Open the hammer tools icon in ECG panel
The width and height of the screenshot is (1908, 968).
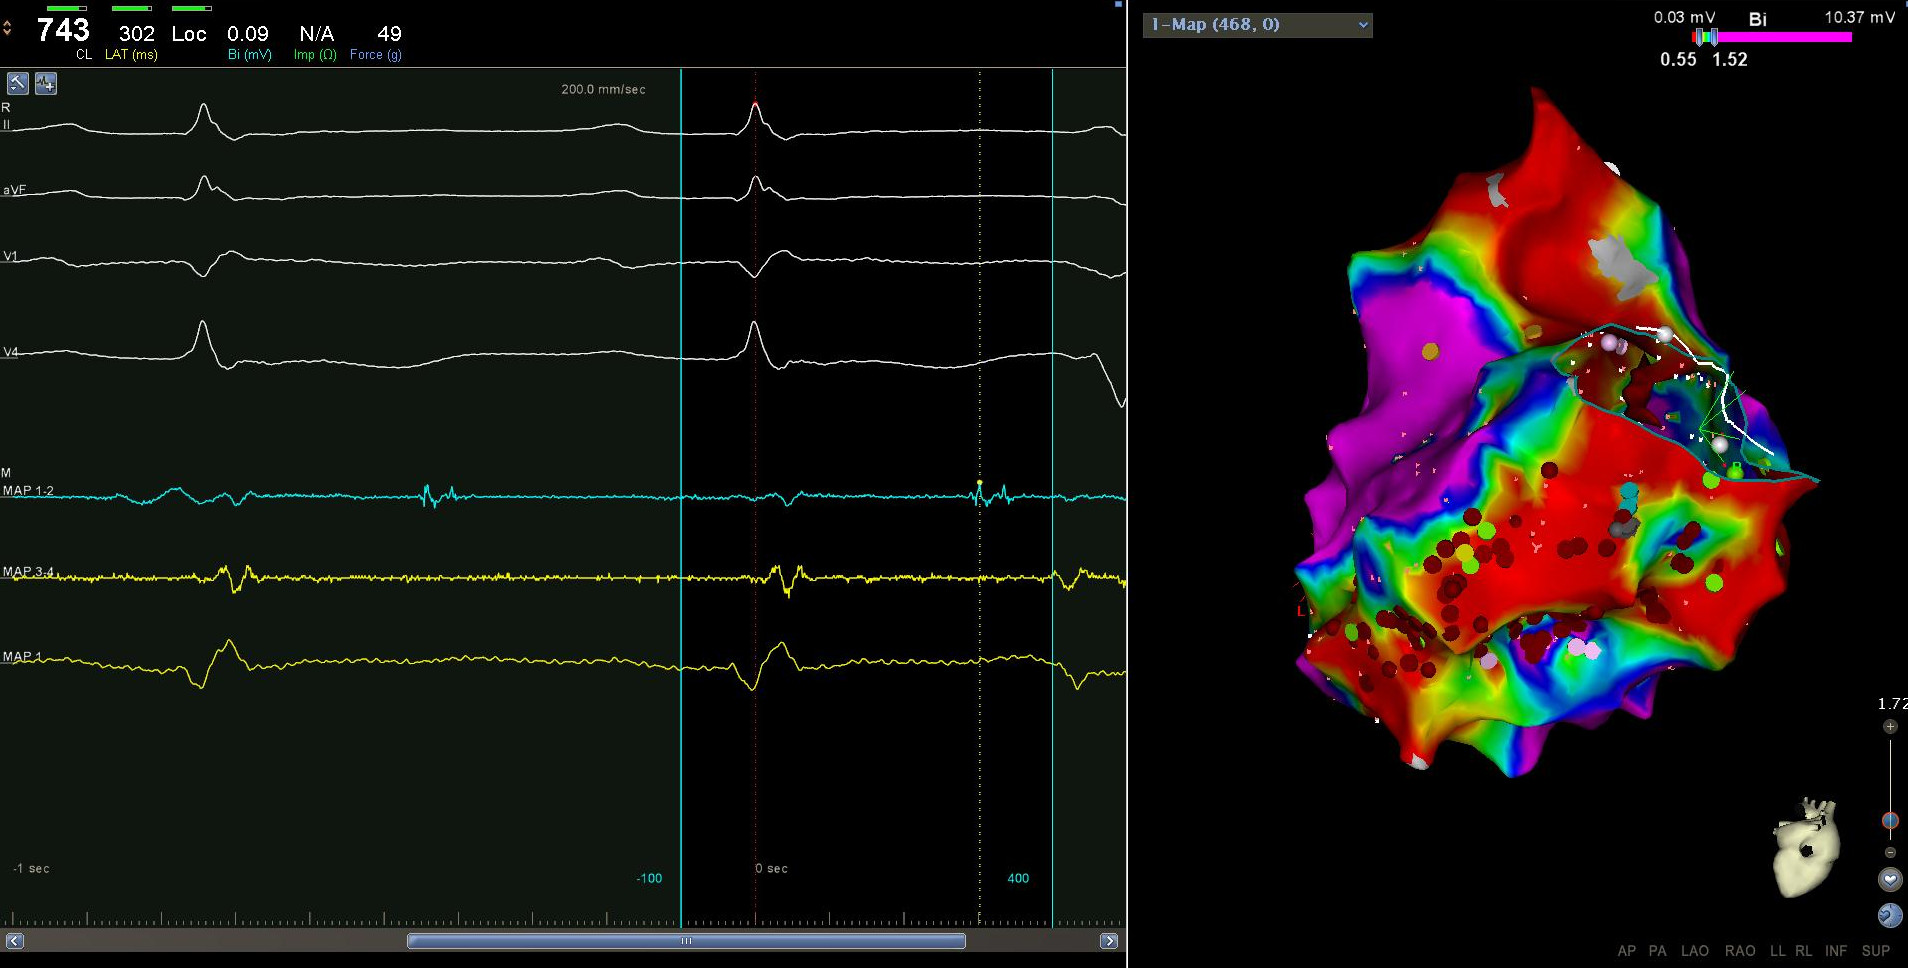(17, 83)
